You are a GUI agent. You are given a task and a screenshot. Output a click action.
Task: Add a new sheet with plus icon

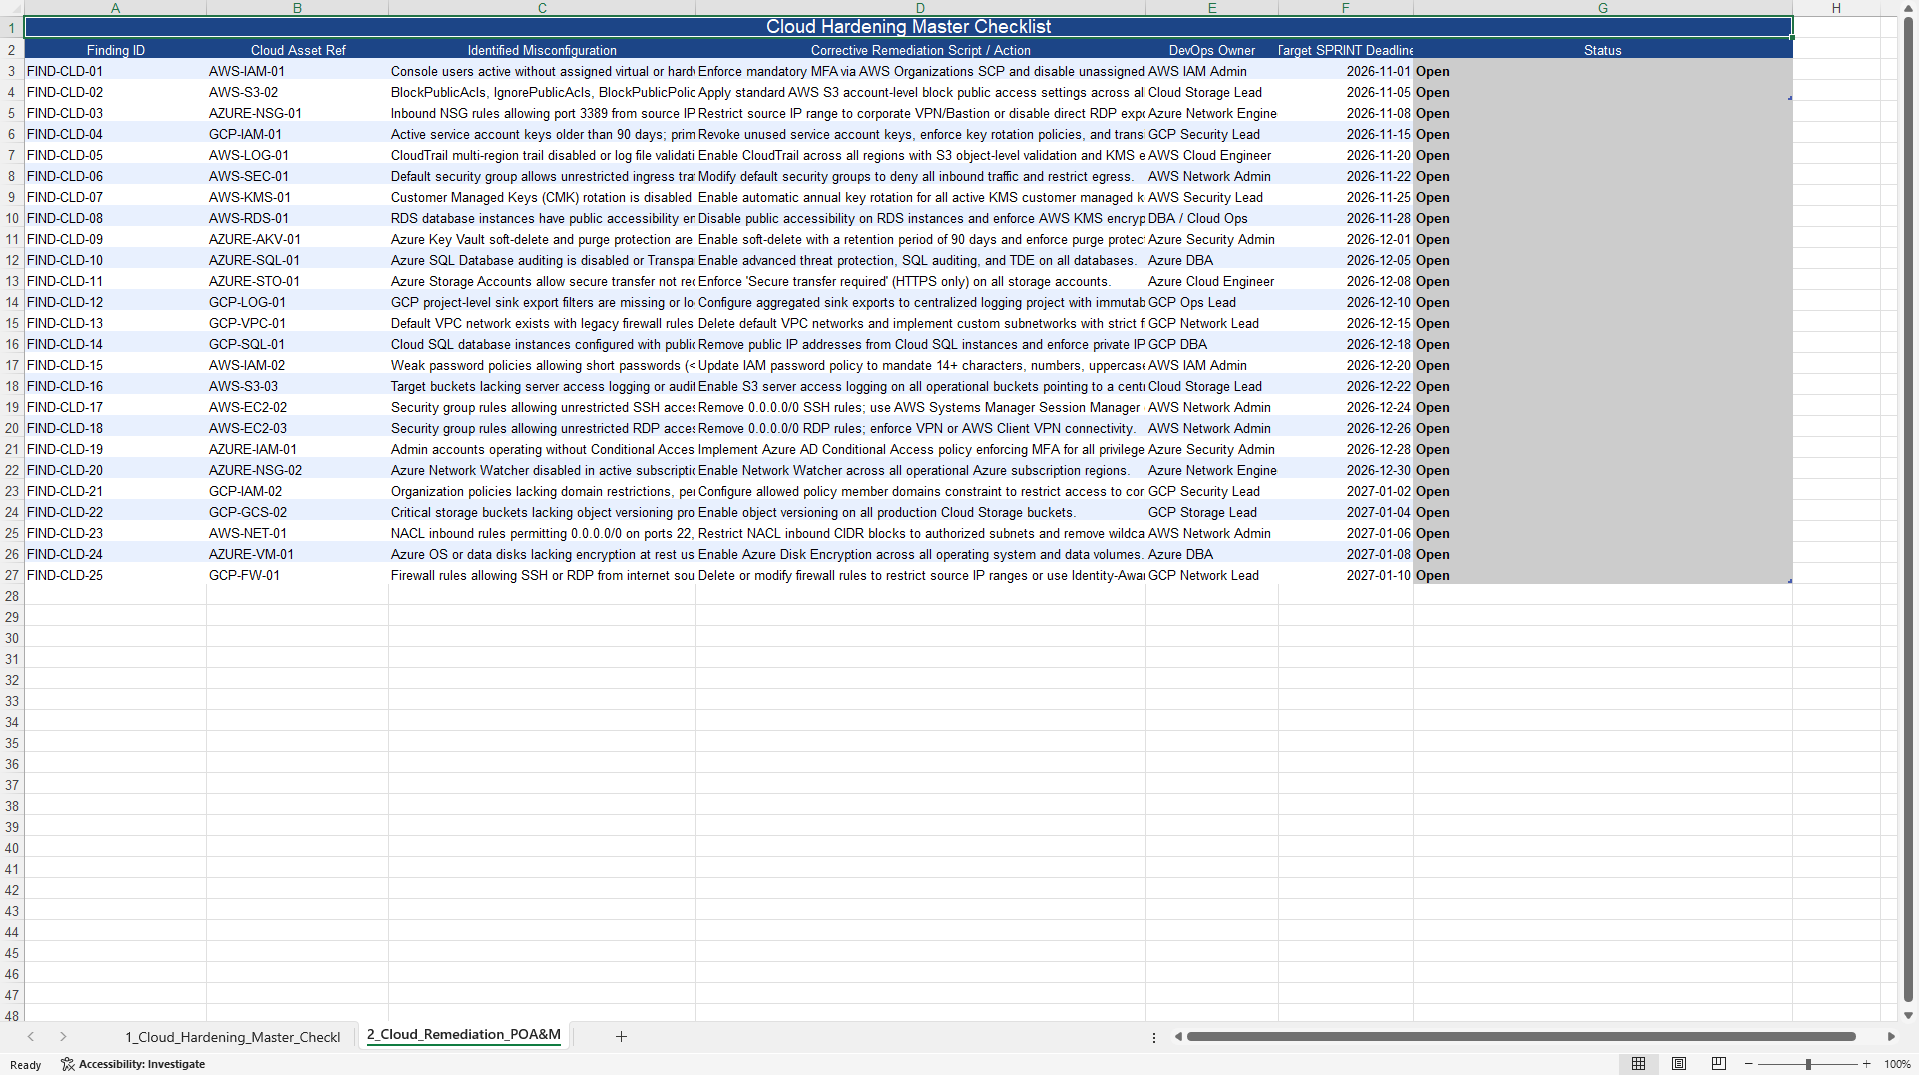click(621, 1036)
